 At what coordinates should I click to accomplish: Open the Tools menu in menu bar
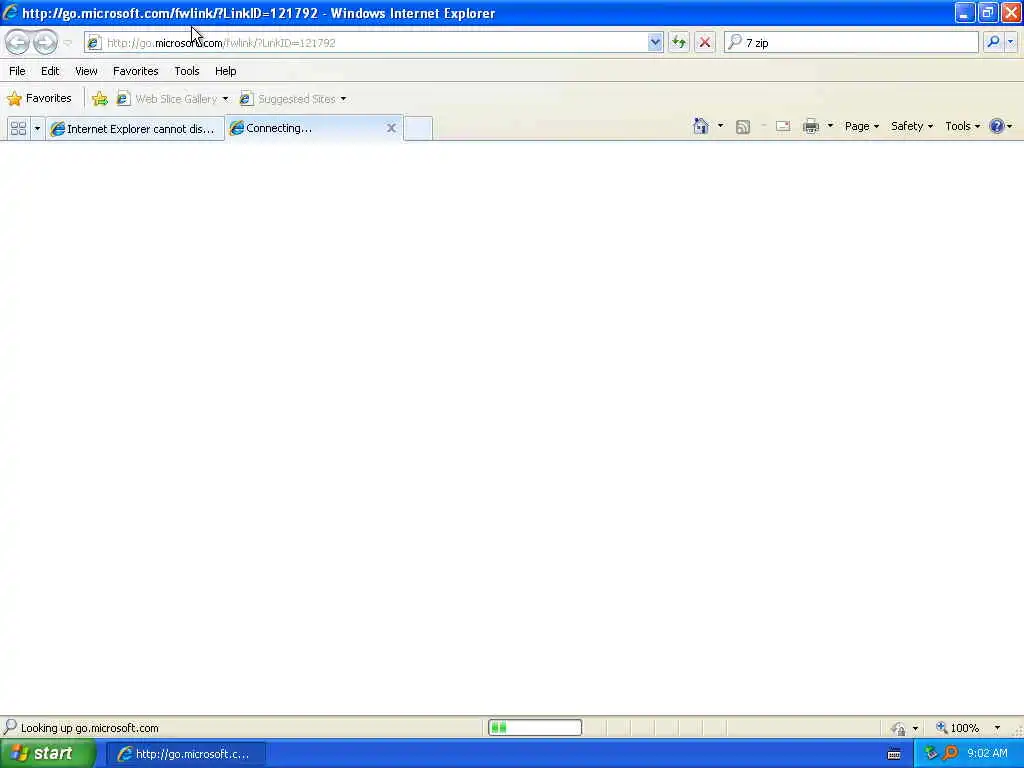[x=186, y=71]
